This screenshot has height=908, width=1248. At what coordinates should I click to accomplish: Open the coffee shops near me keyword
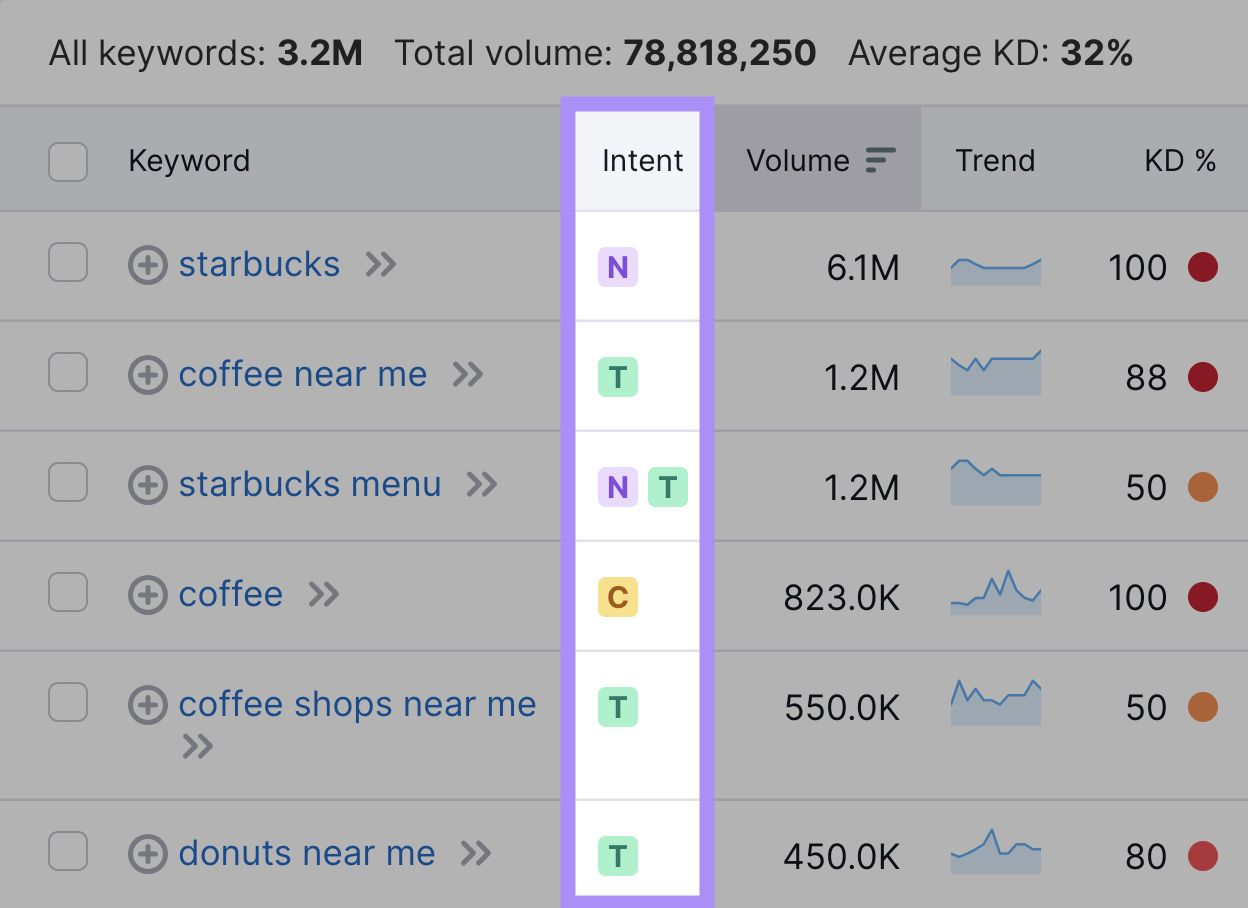click(x=357, y=704)
